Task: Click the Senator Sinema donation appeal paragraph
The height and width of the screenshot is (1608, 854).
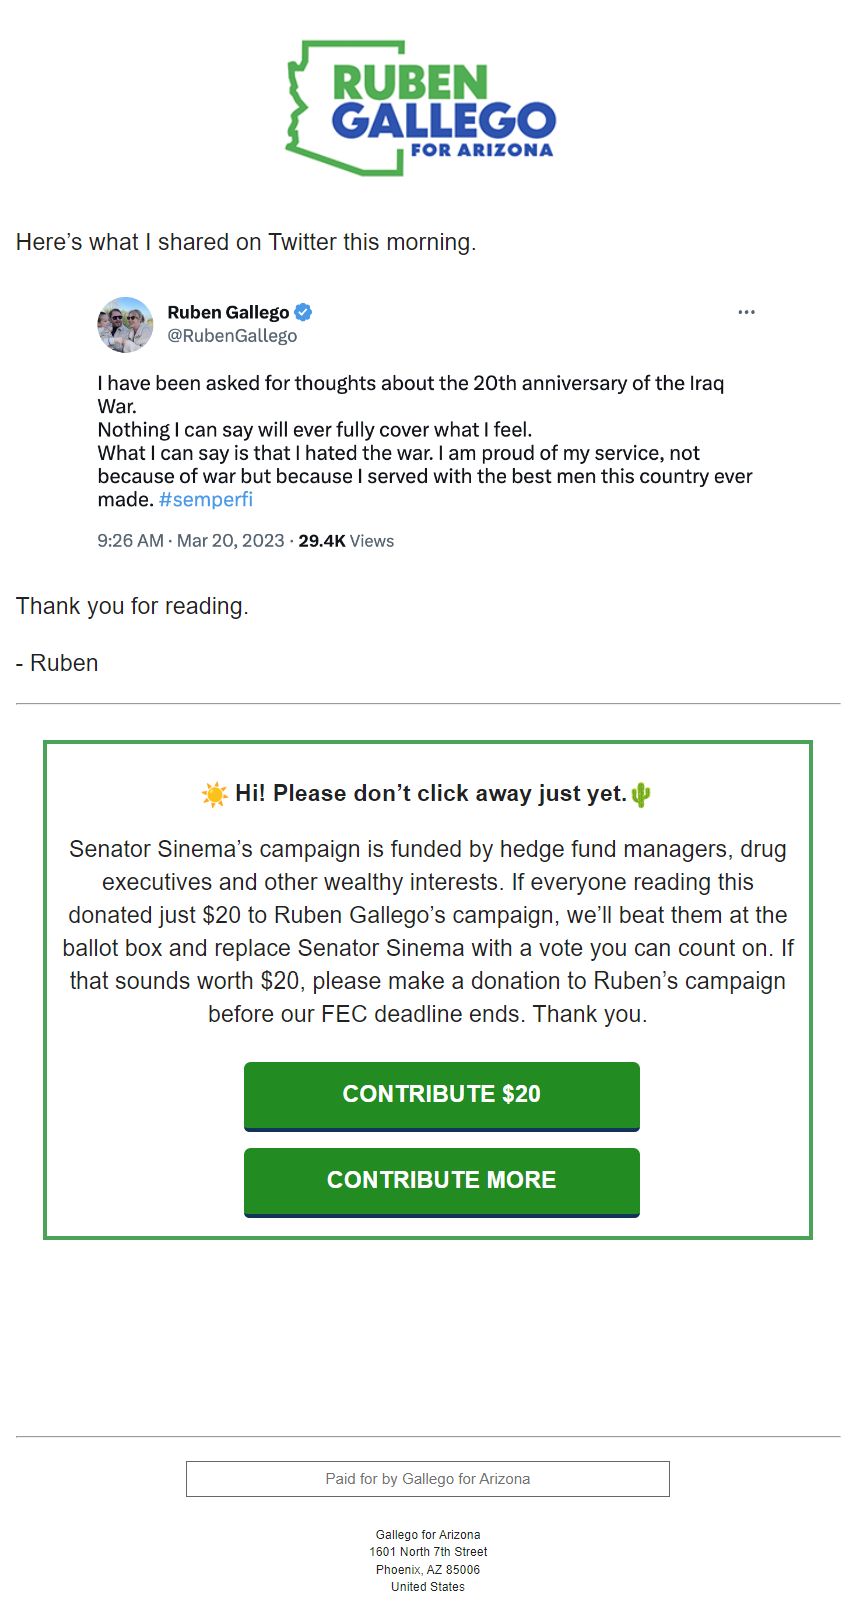Action: click(428, 931)
